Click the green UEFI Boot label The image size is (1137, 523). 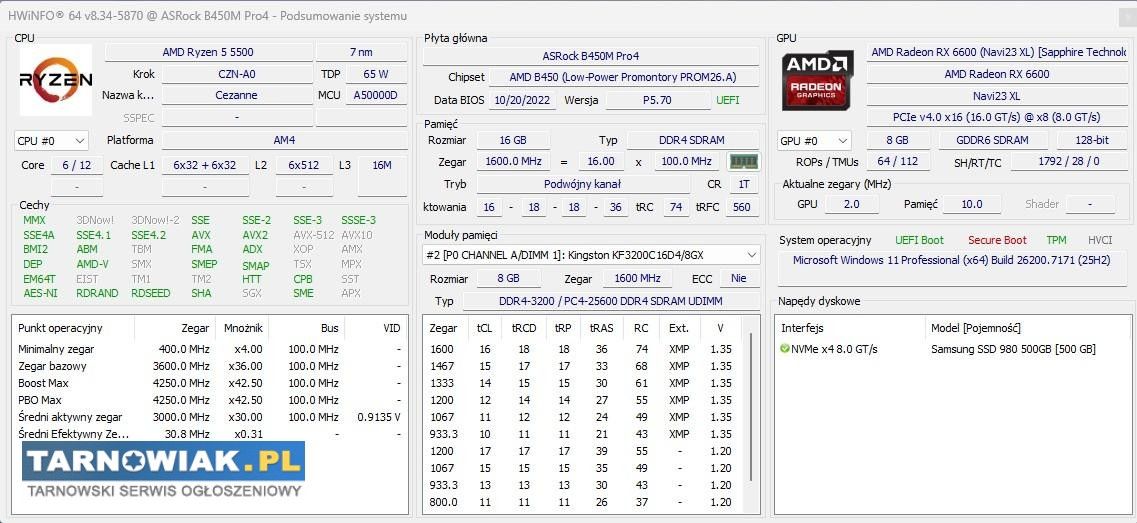(918, 240)
